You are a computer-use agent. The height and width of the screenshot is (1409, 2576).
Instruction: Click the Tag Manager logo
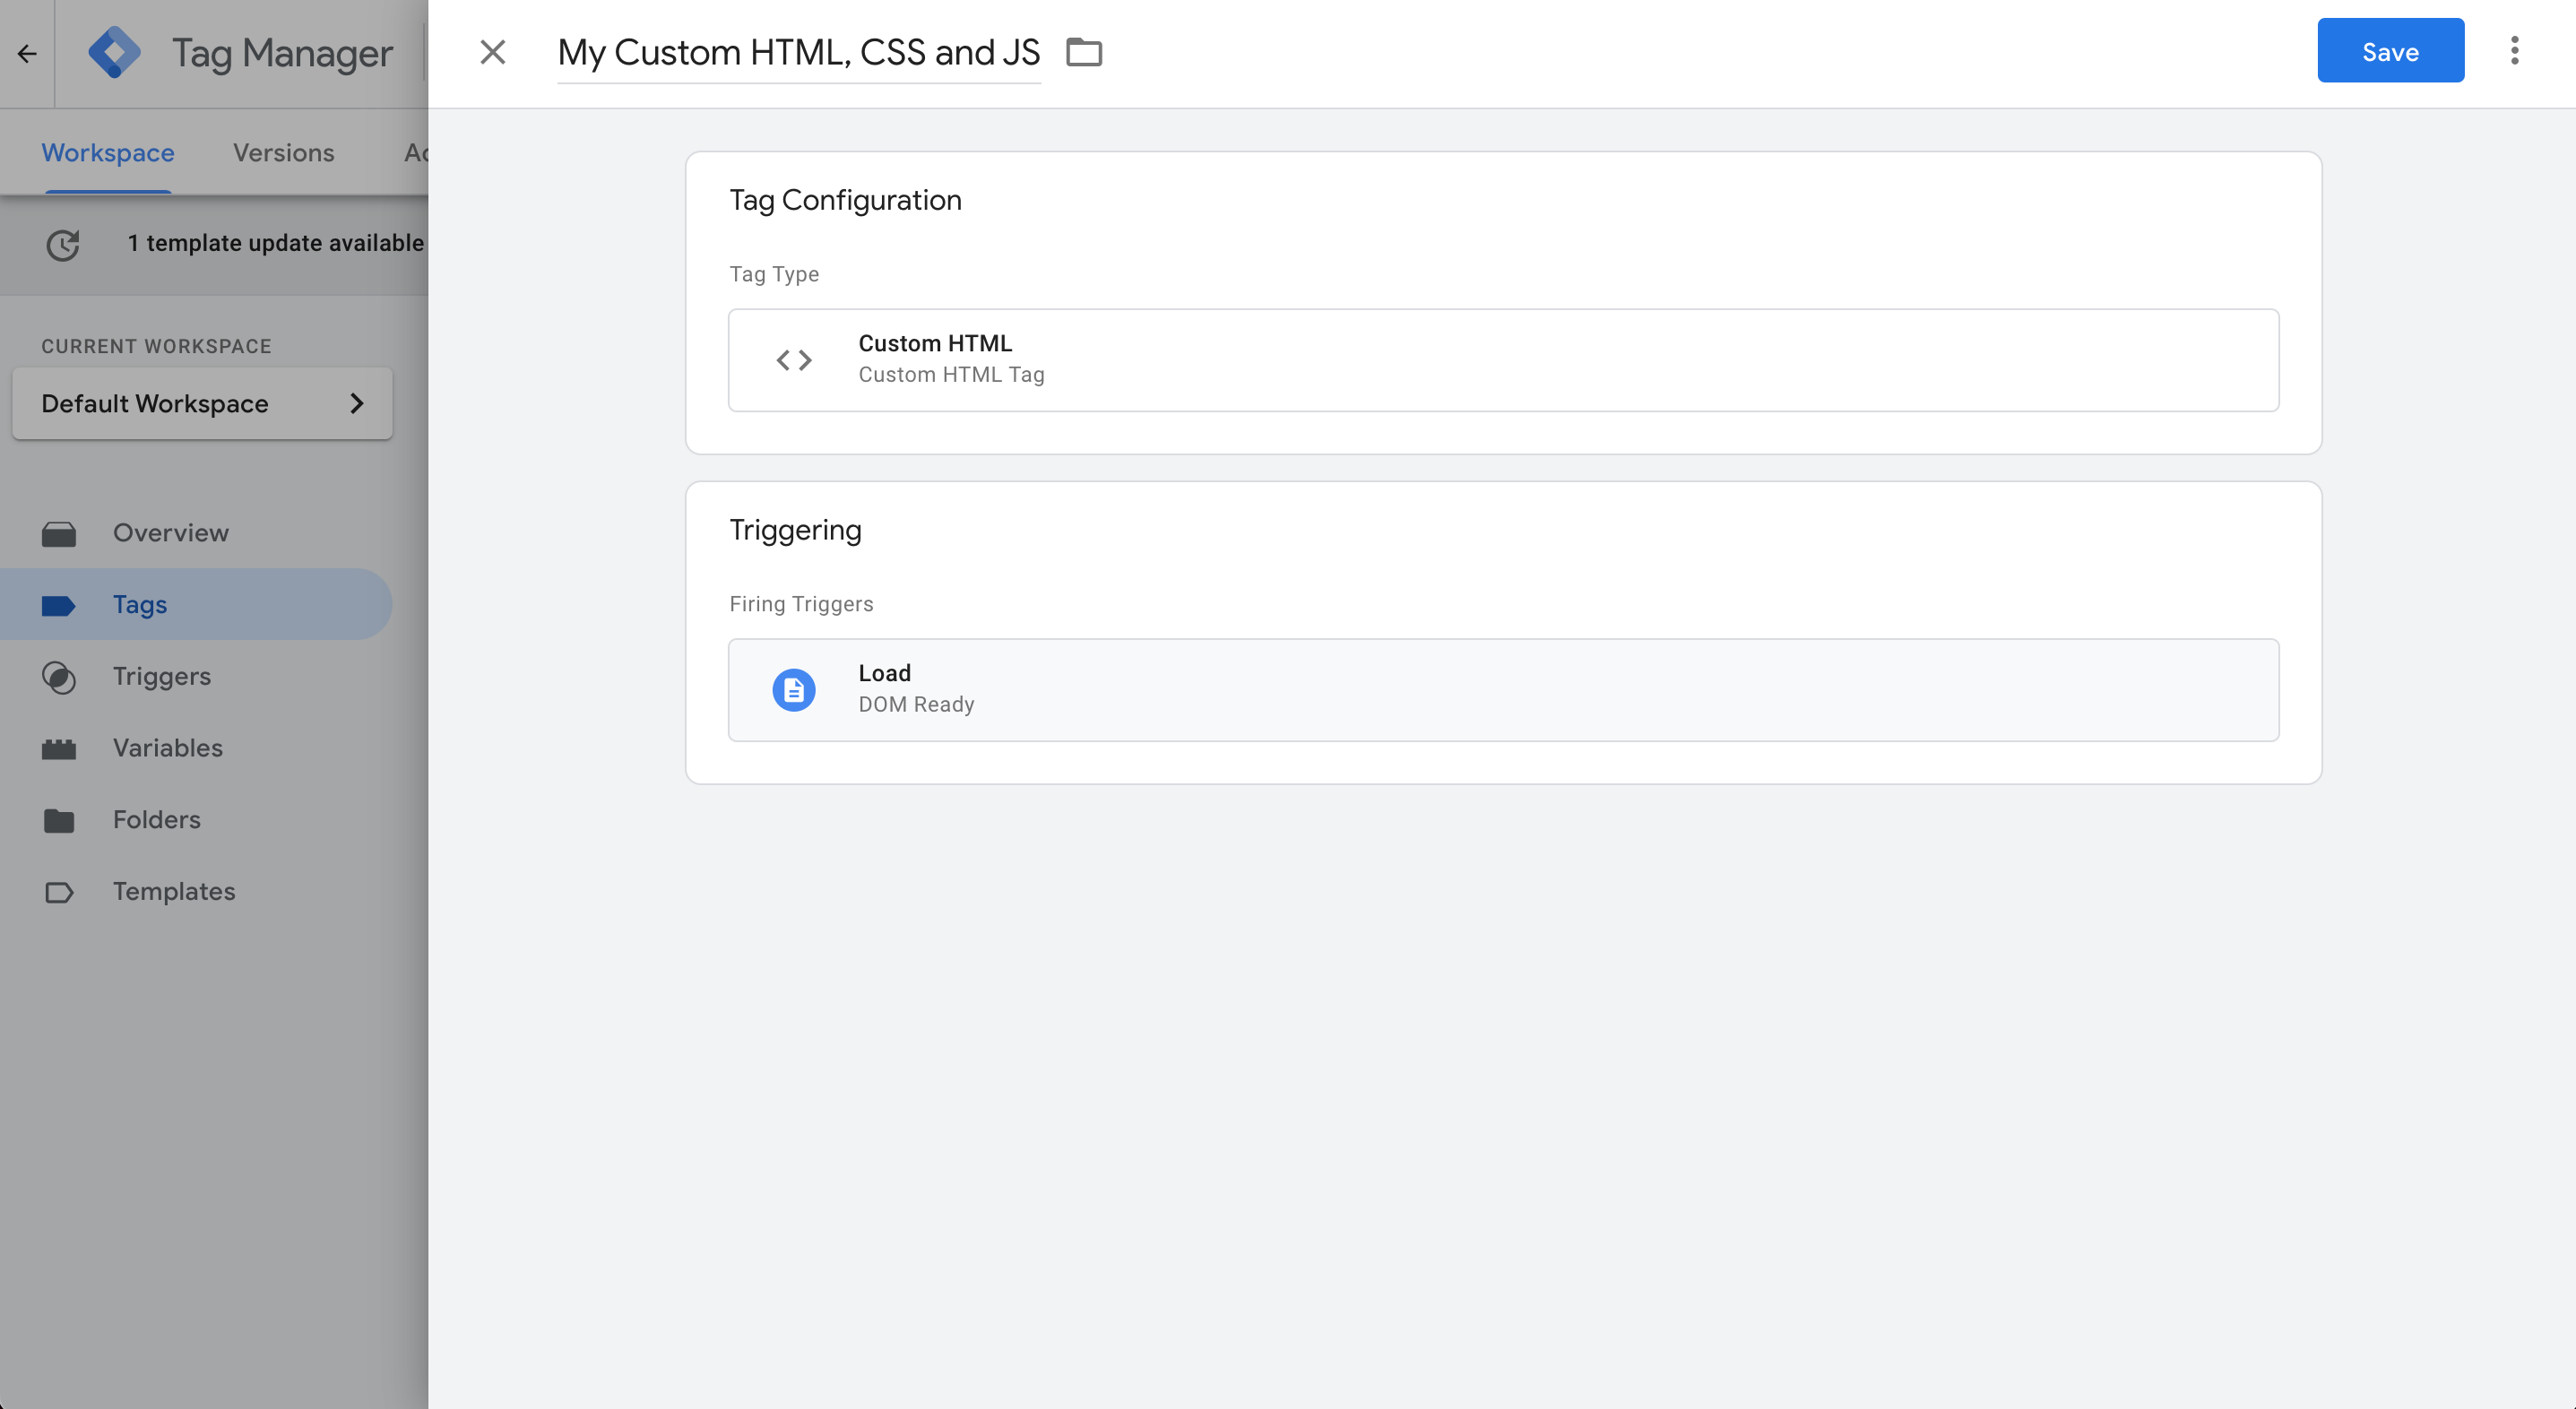(115, 52)
